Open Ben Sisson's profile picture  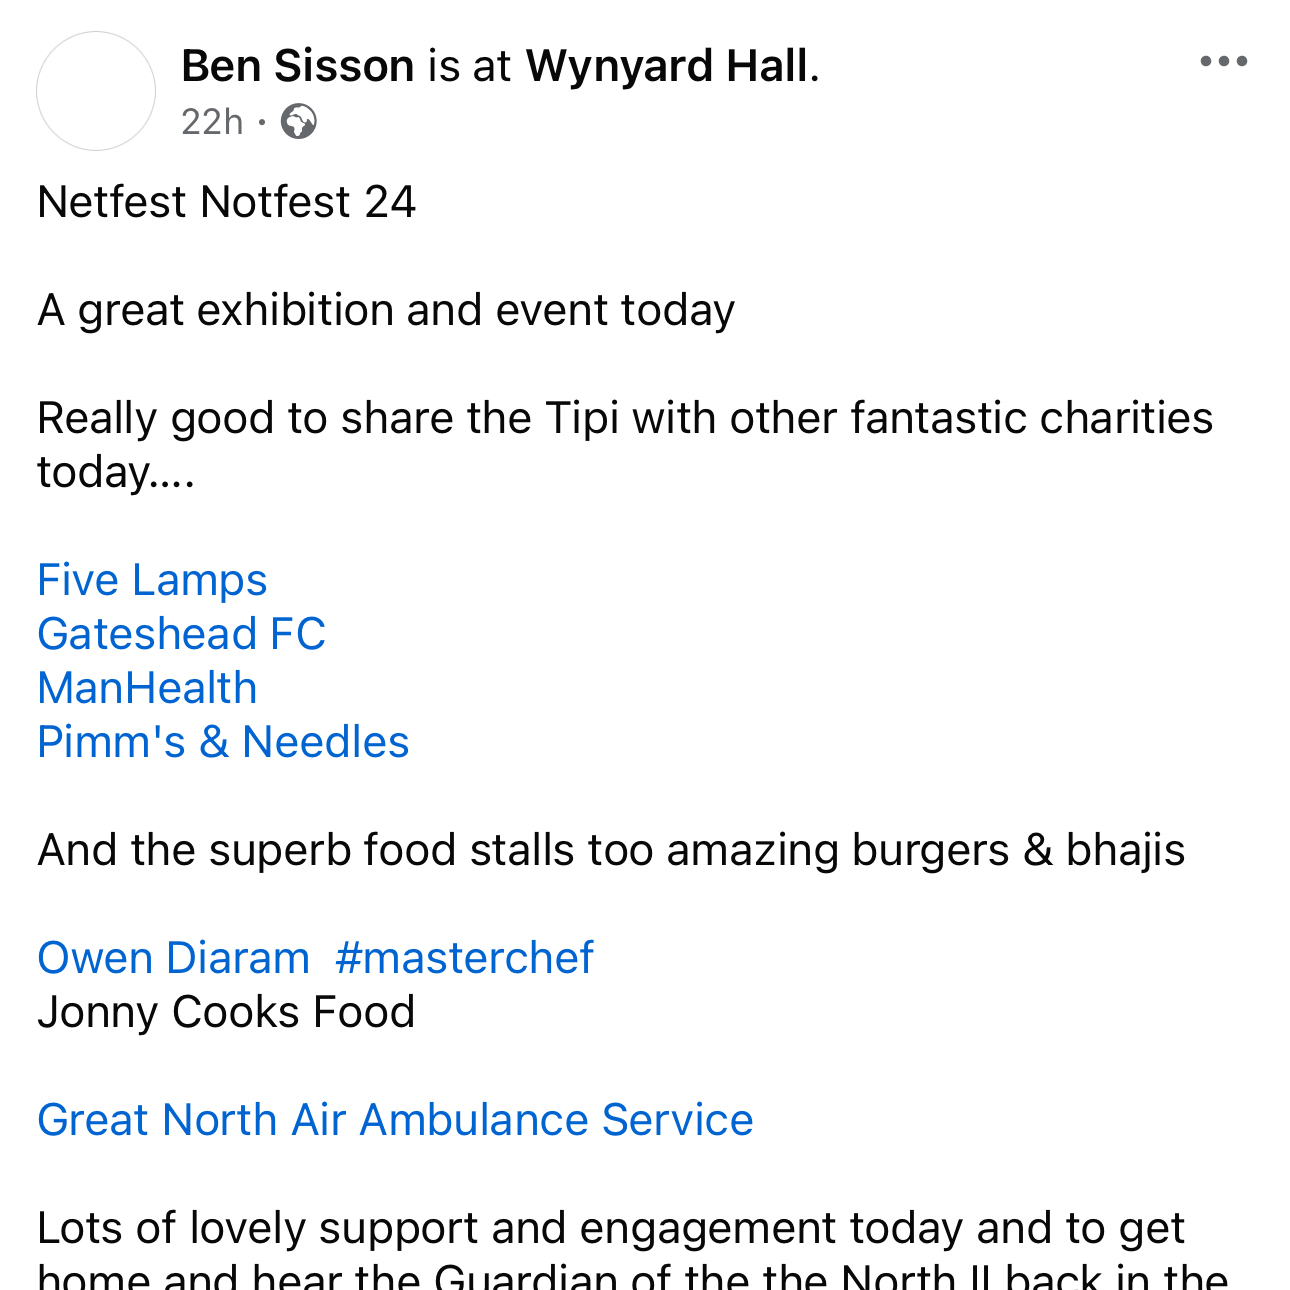pos(96,91)
